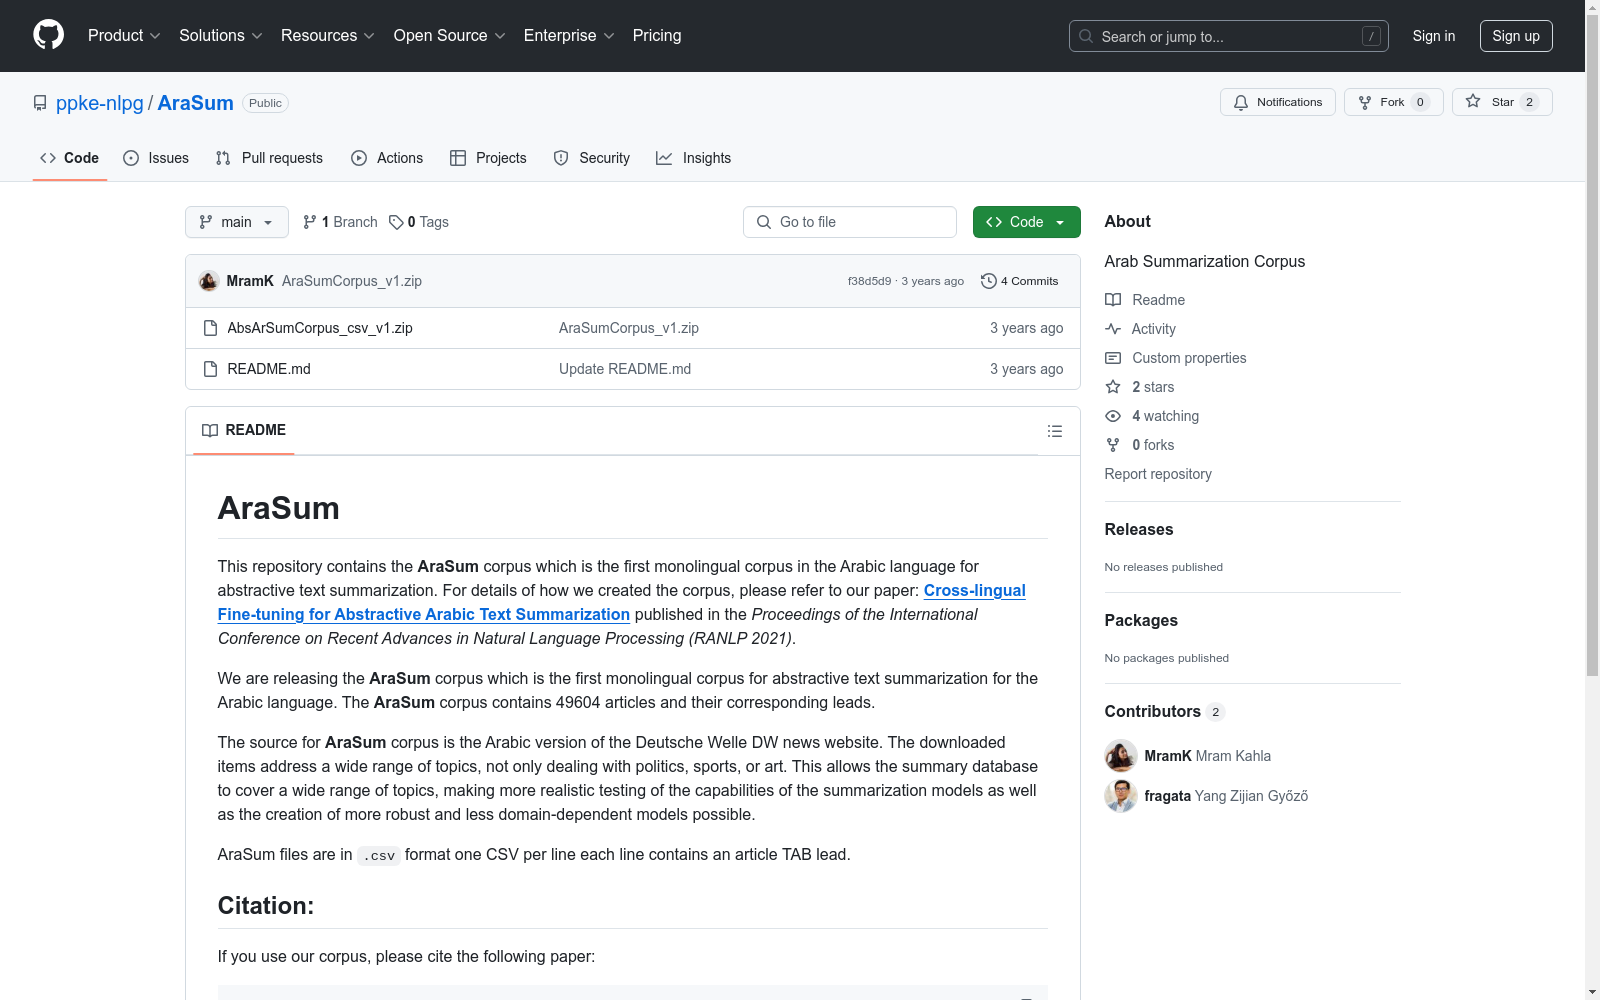Open the green Code dropdown
The width and height of the screenshot is (1600, 1000).
click(1026, 222)
